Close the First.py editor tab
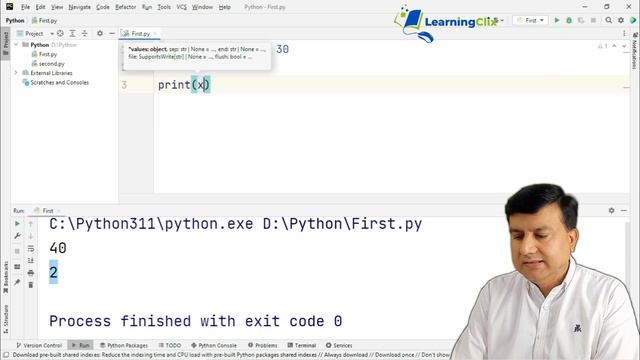 point(156,33)
